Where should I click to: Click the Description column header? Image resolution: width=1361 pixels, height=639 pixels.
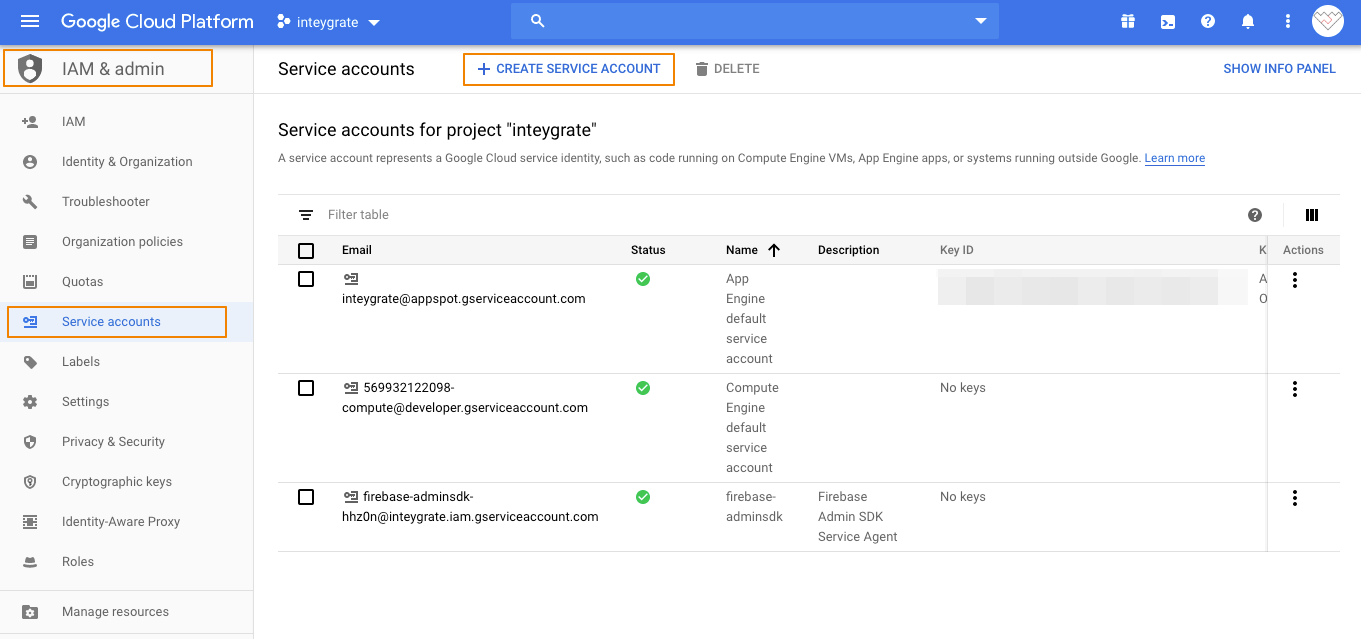[849, 250]
